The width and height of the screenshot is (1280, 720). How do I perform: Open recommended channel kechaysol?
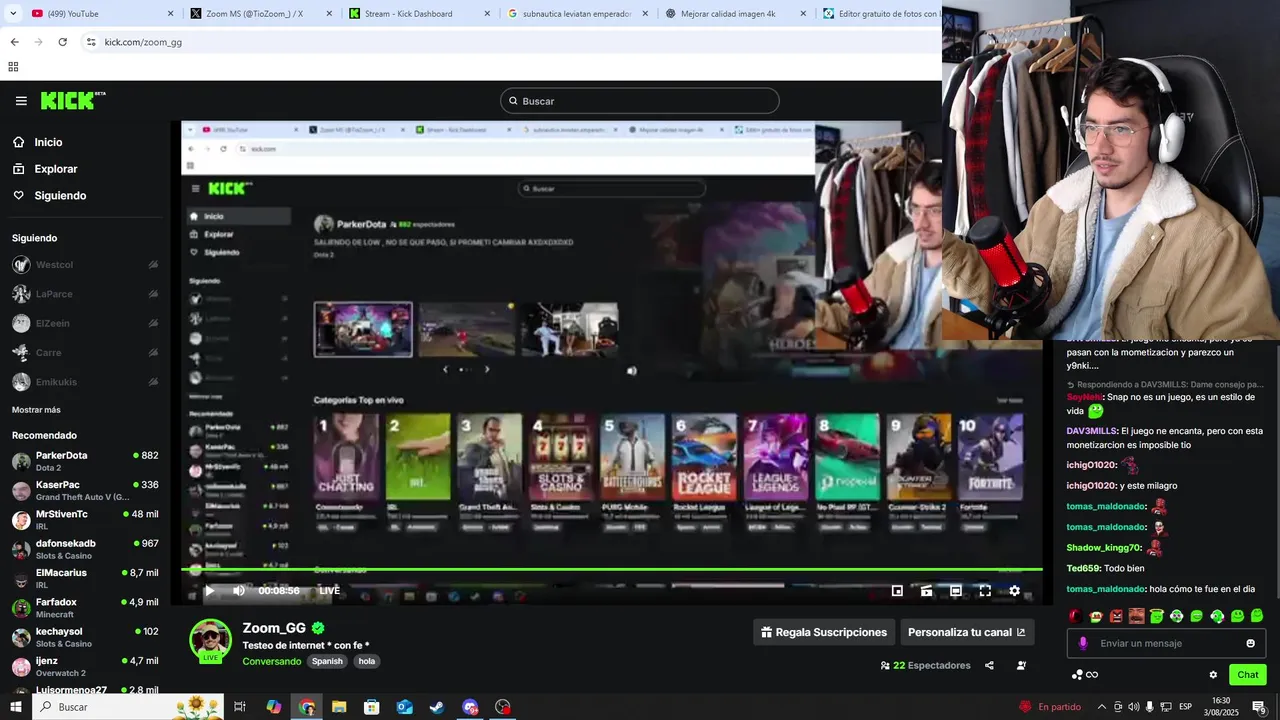85,637
